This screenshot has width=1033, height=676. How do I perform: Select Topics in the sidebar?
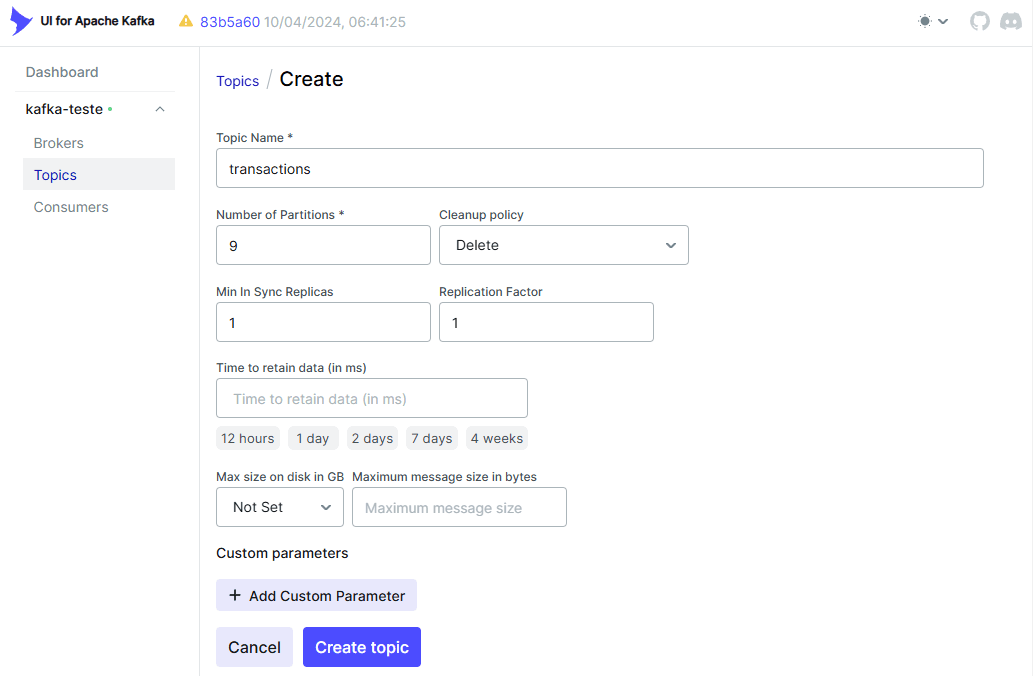99,175
